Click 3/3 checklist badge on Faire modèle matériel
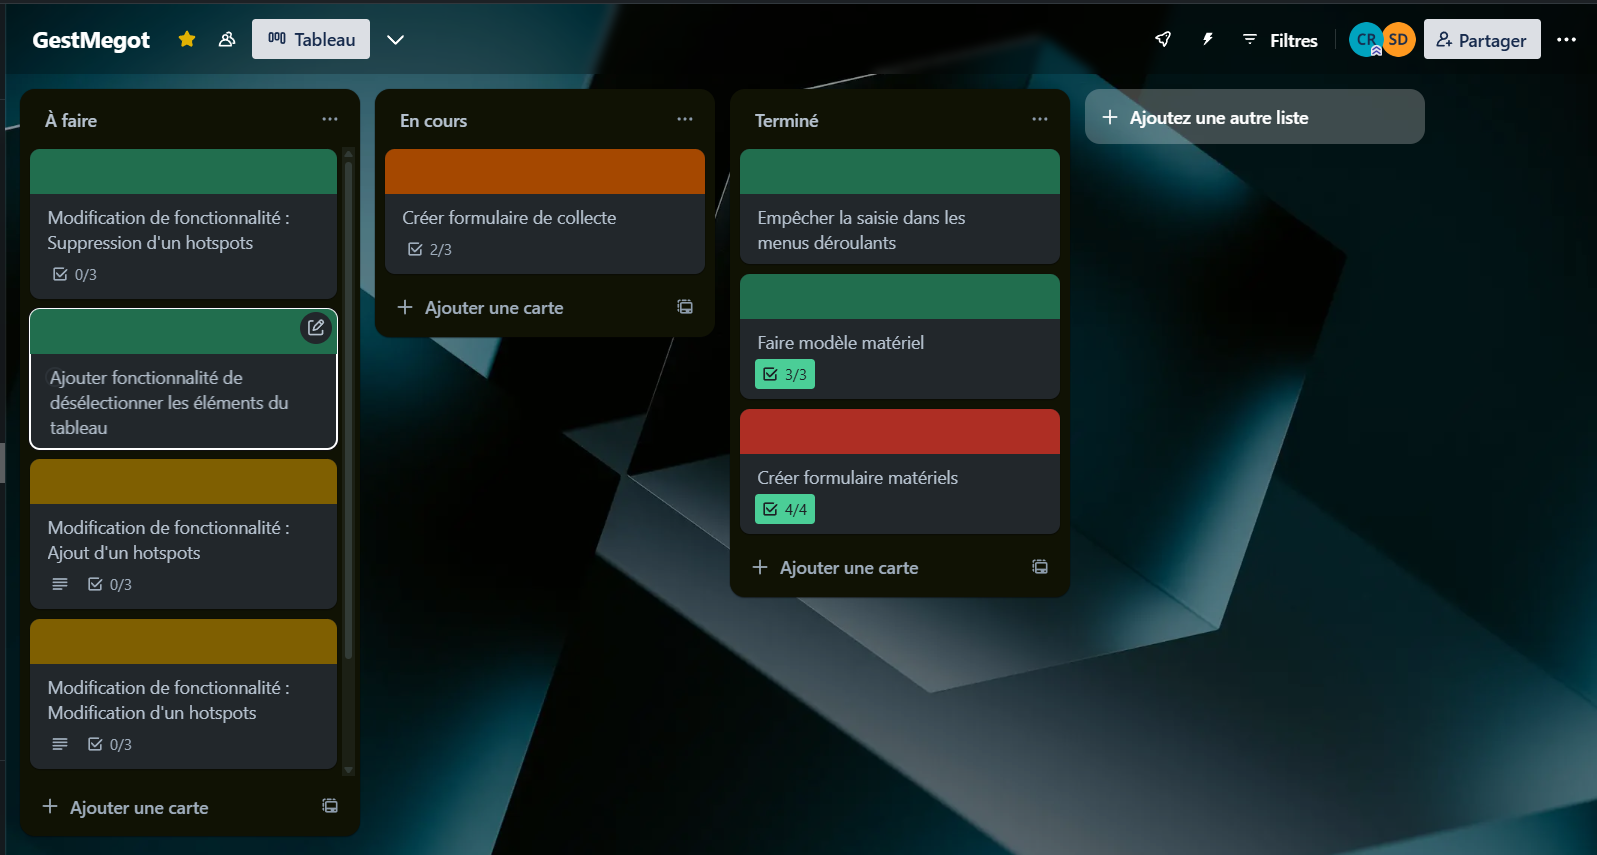The height and width of the screenshot is (855, 1597). click(785, 374)
